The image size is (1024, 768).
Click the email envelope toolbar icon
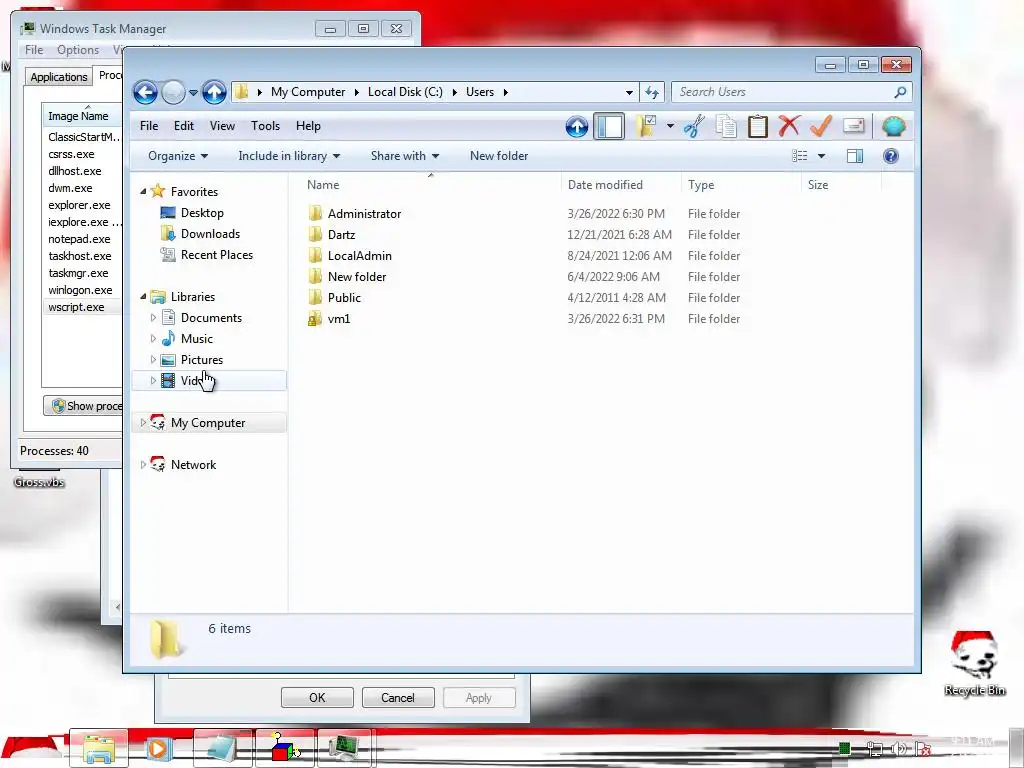[854, 125]
